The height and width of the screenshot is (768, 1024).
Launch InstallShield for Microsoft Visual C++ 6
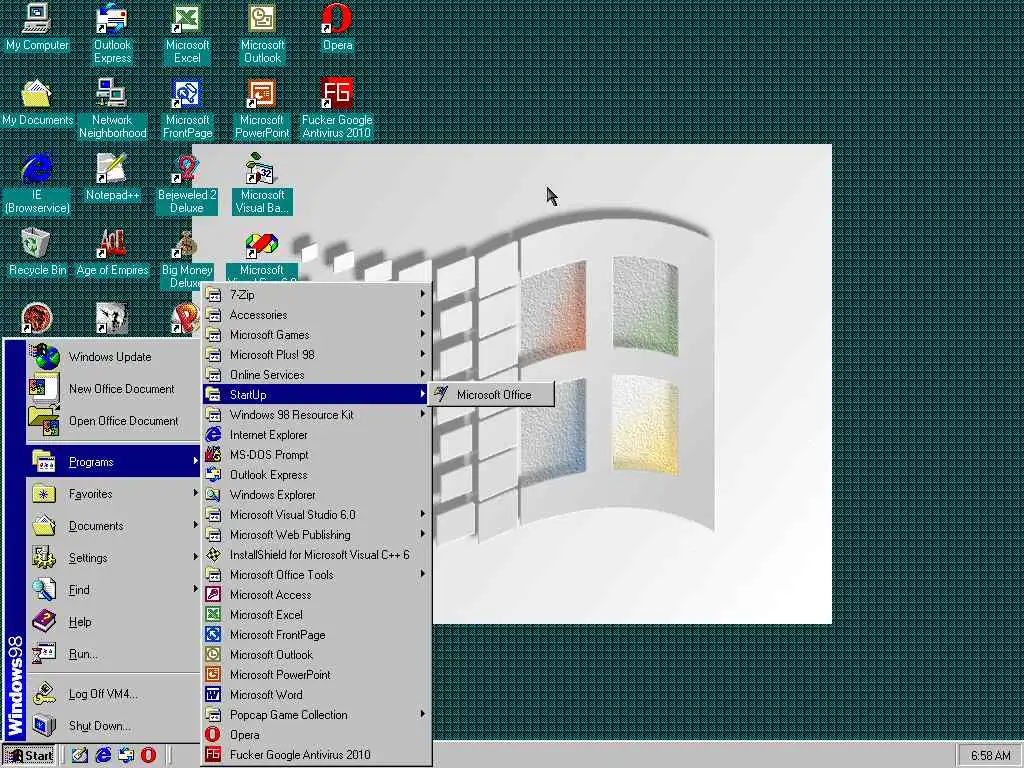[316, 555]
